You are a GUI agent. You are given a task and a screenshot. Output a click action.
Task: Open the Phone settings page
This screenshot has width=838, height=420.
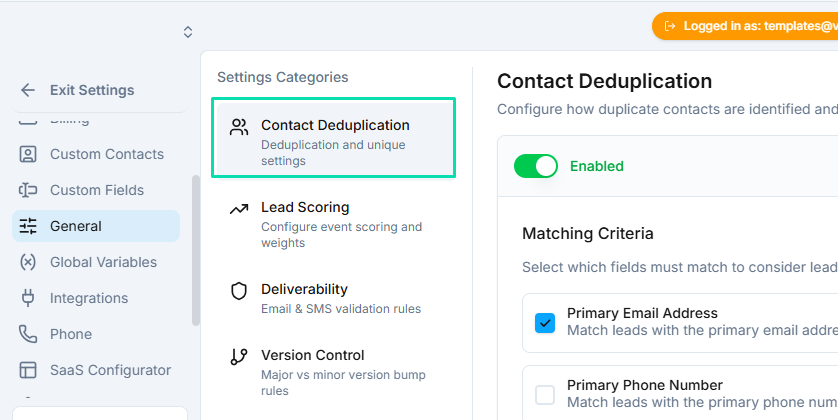point(96,334)
